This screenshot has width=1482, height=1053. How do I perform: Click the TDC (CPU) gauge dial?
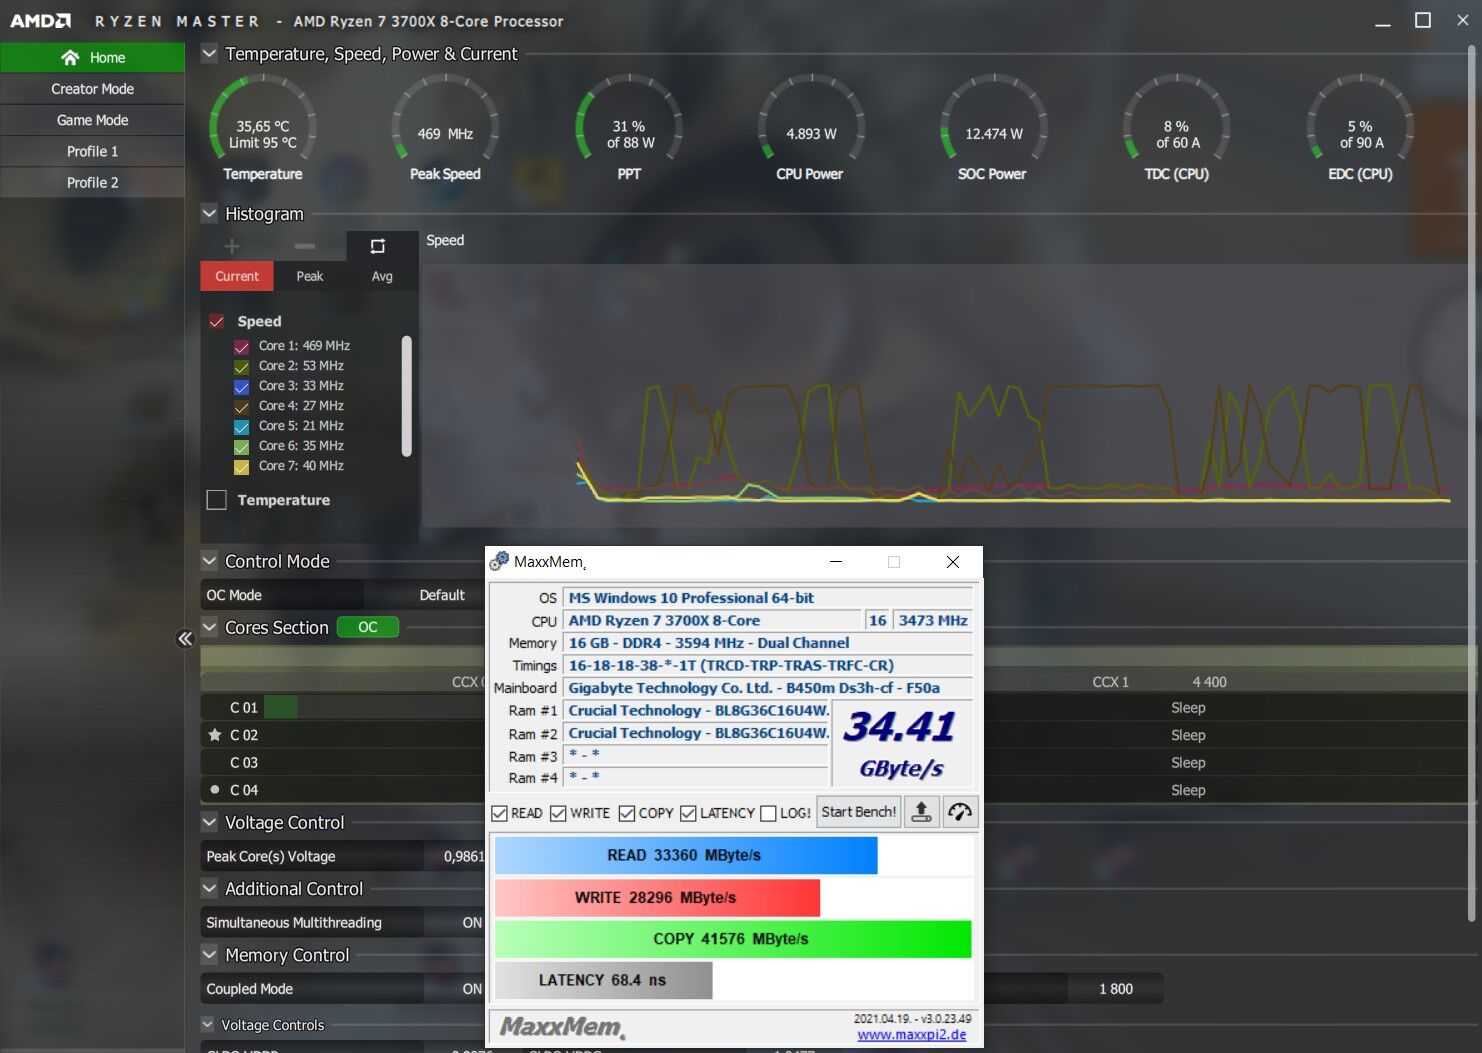tap(1177, 117)
